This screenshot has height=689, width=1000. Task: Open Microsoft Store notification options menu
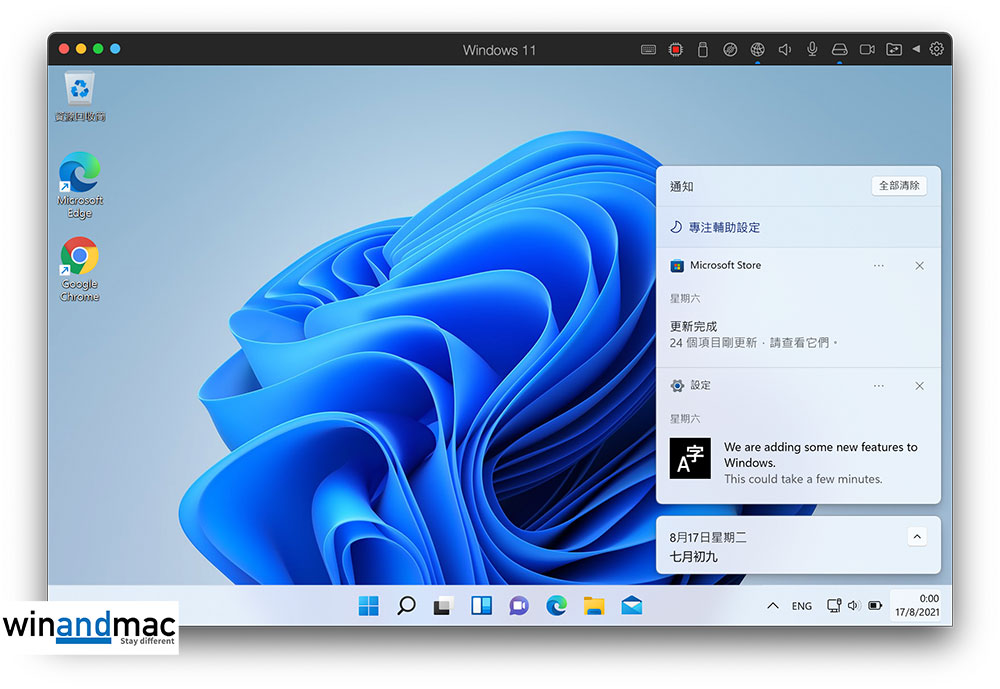coord(879,266)
